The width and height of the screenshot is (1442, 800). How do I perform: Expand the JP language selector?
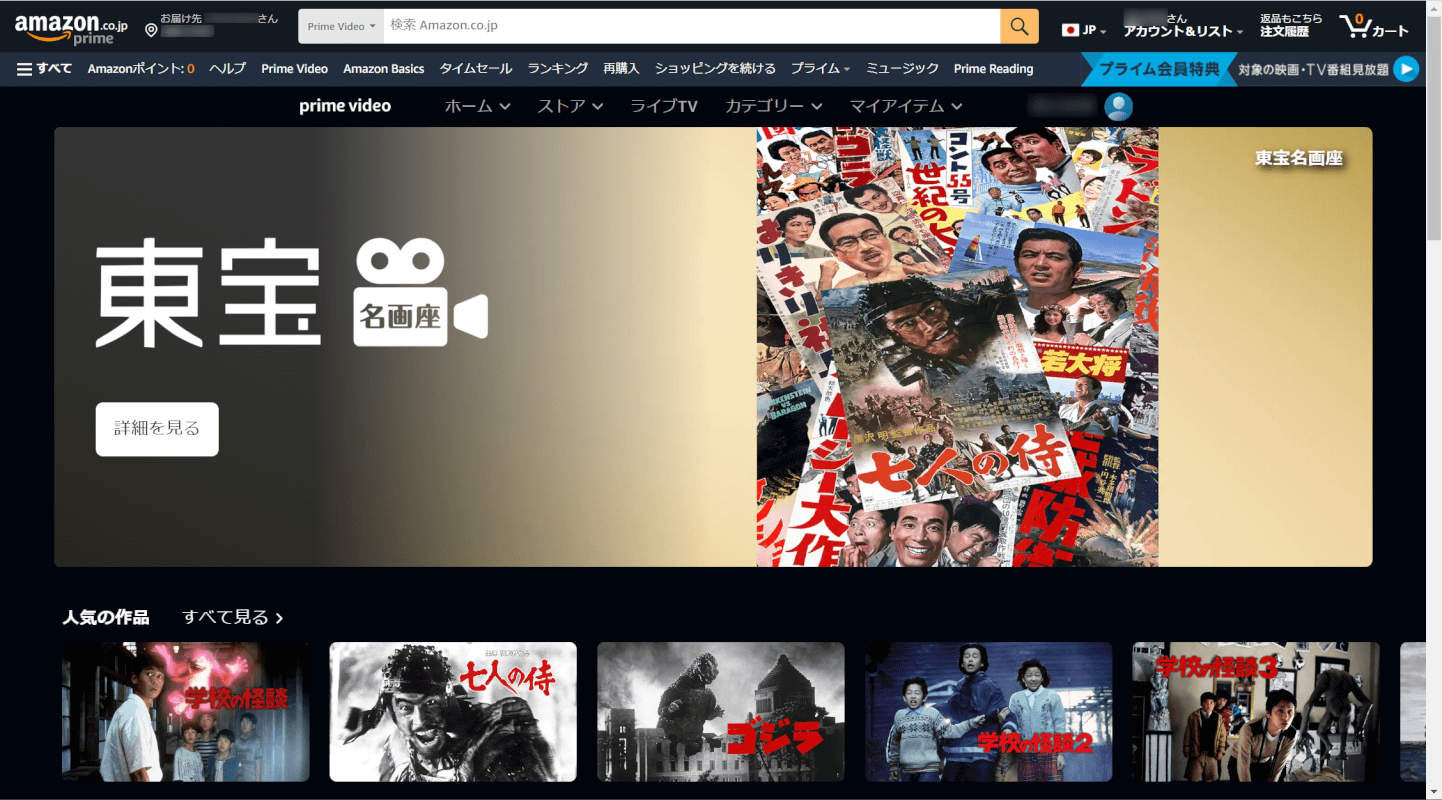(x=1084, y=30)
